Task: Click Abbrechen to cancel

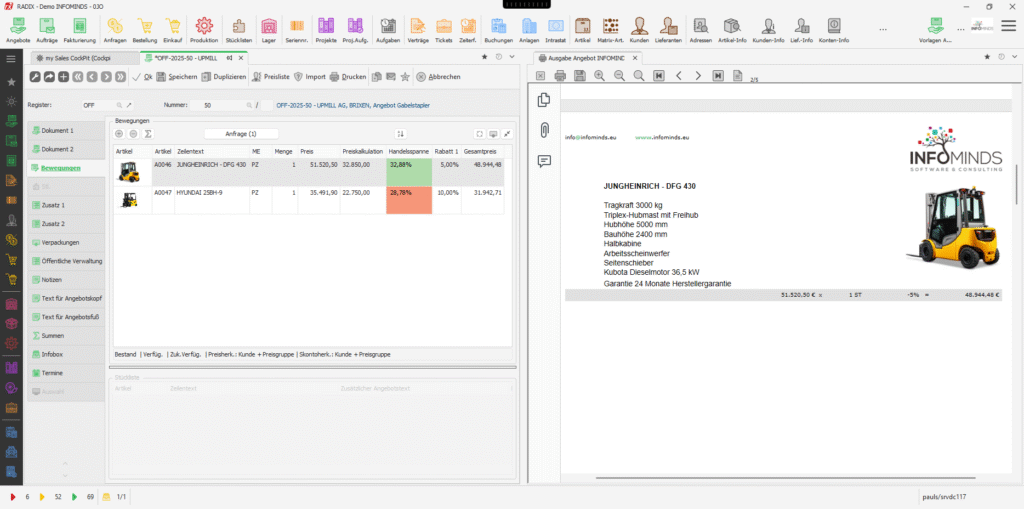Action: (x=438, y=77)
